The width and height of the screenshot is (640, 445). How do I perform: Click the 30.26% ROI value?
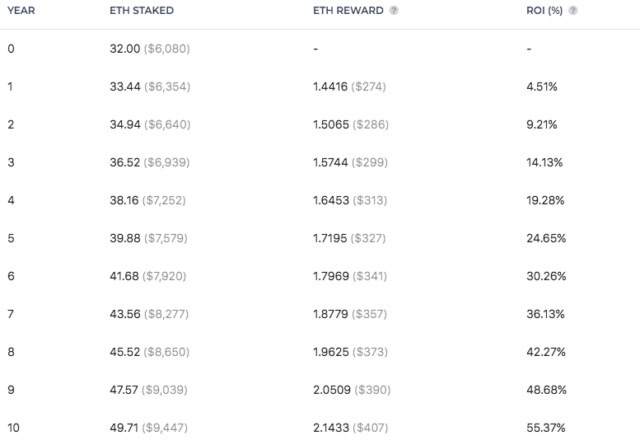(546, 276)
